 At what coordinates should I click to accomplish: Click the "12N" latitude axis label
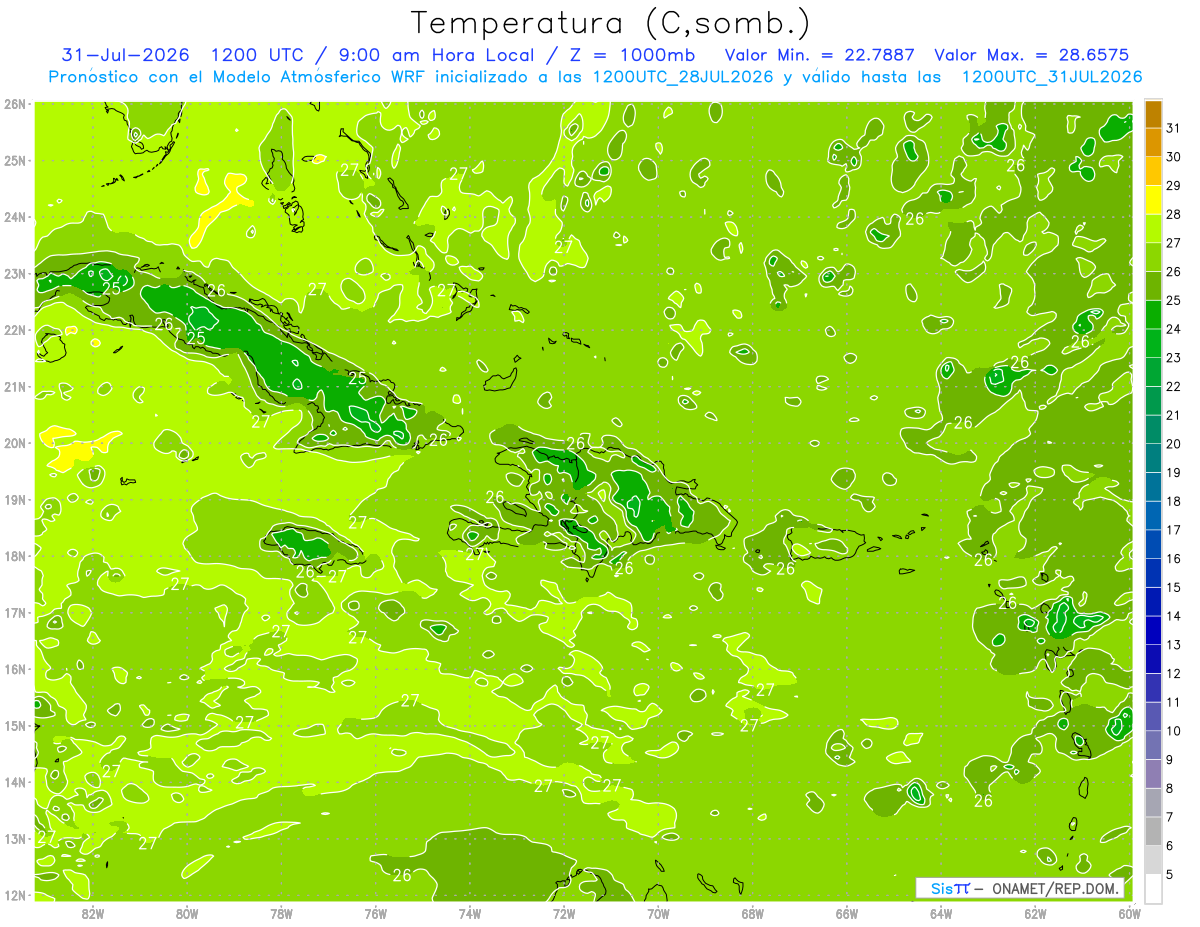(14, 895)
